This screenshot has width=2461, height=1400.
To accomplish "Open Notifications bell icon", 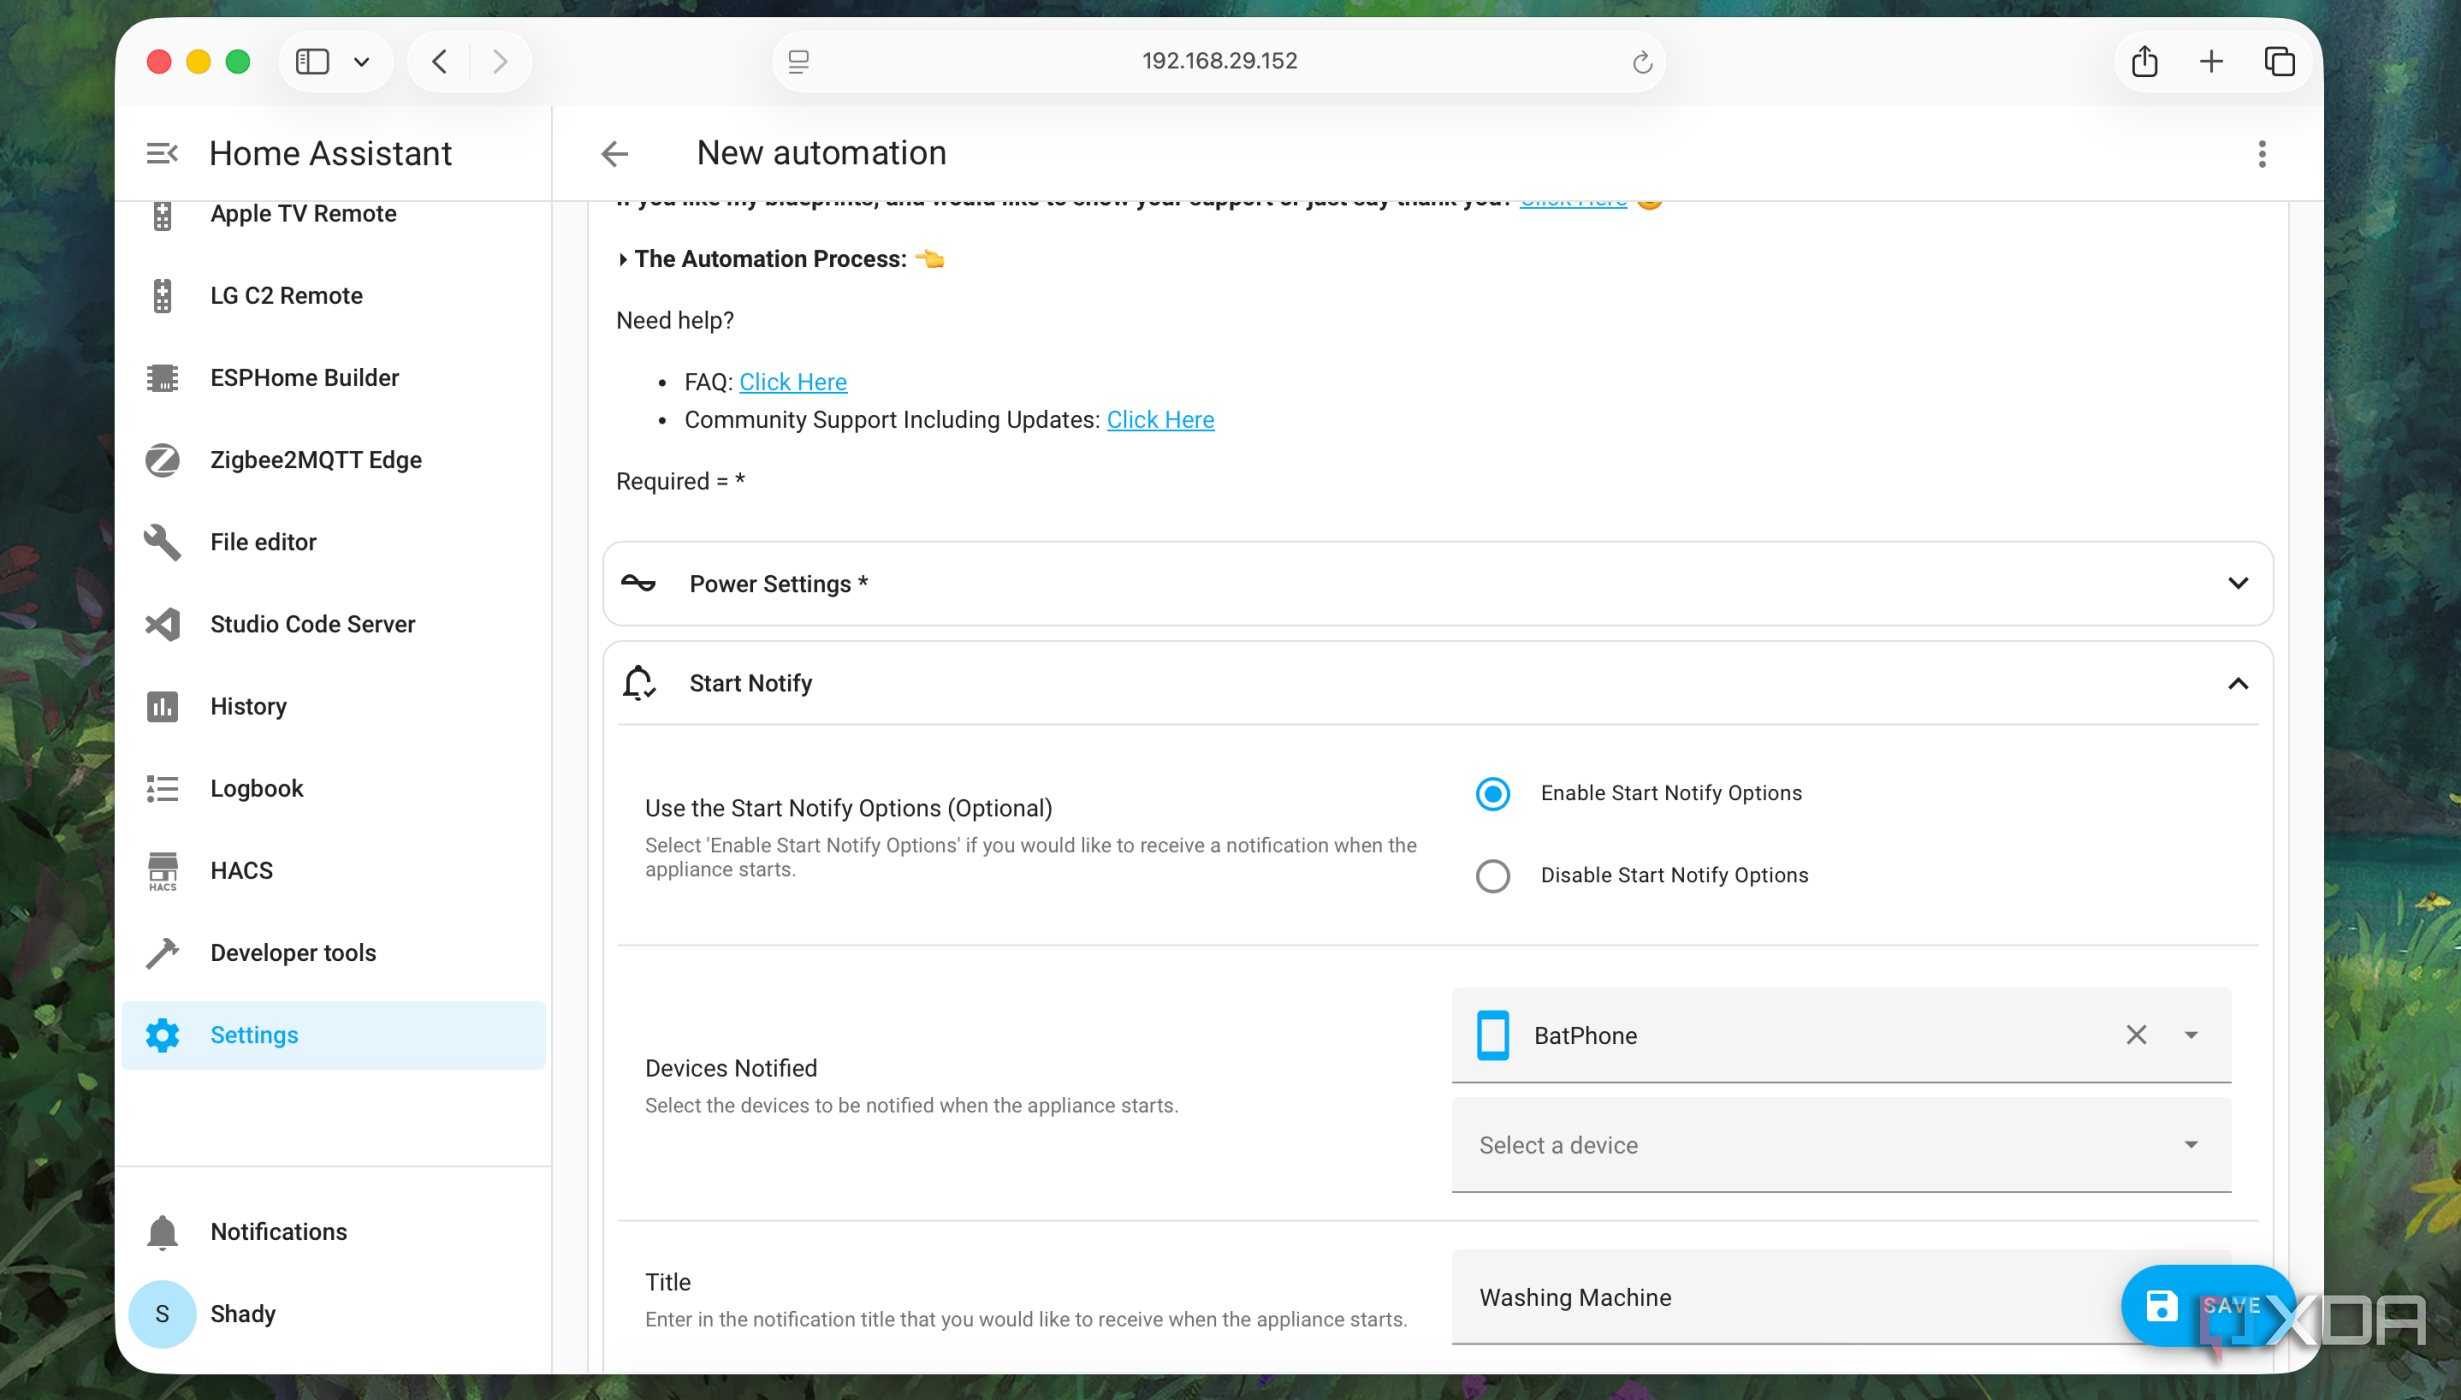I will [x=162, y=1231].
